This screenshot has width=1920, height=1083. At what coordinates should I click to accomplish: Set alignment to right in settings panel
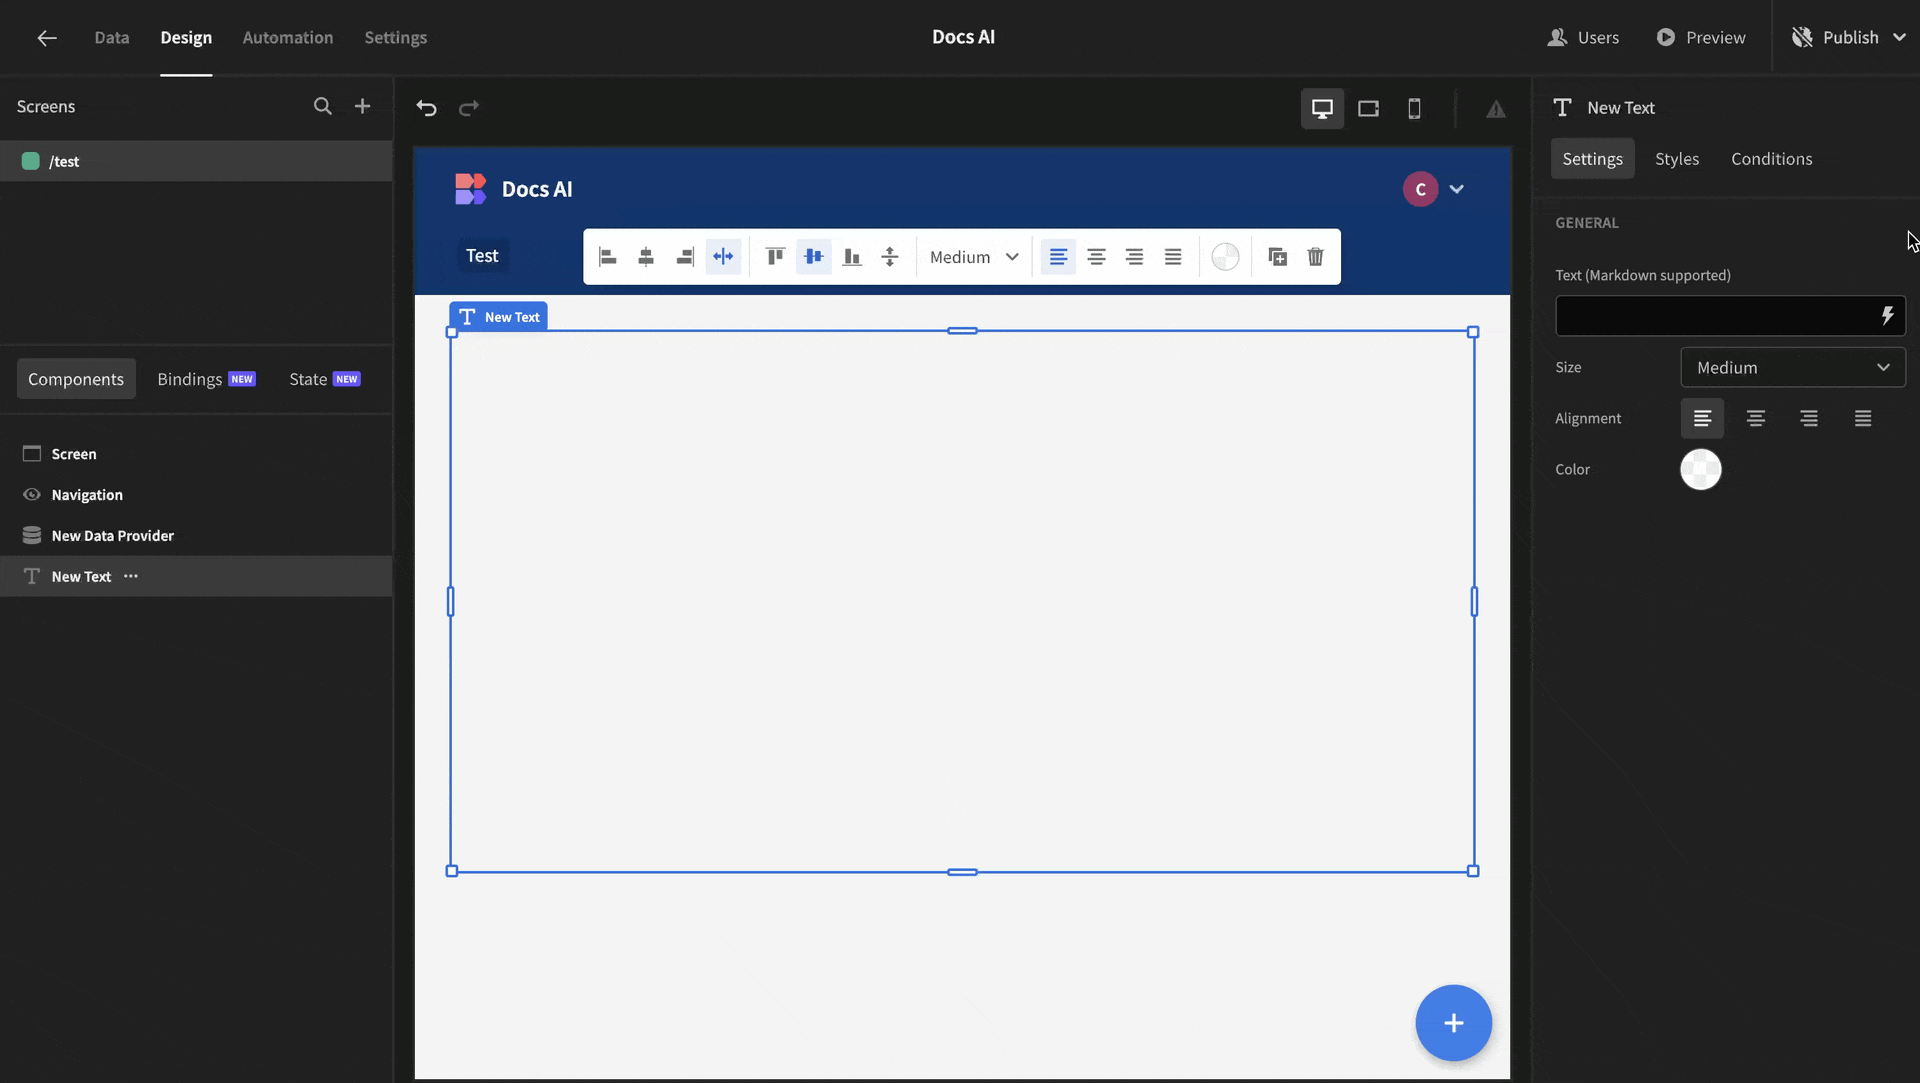[x=1808, y=418]
